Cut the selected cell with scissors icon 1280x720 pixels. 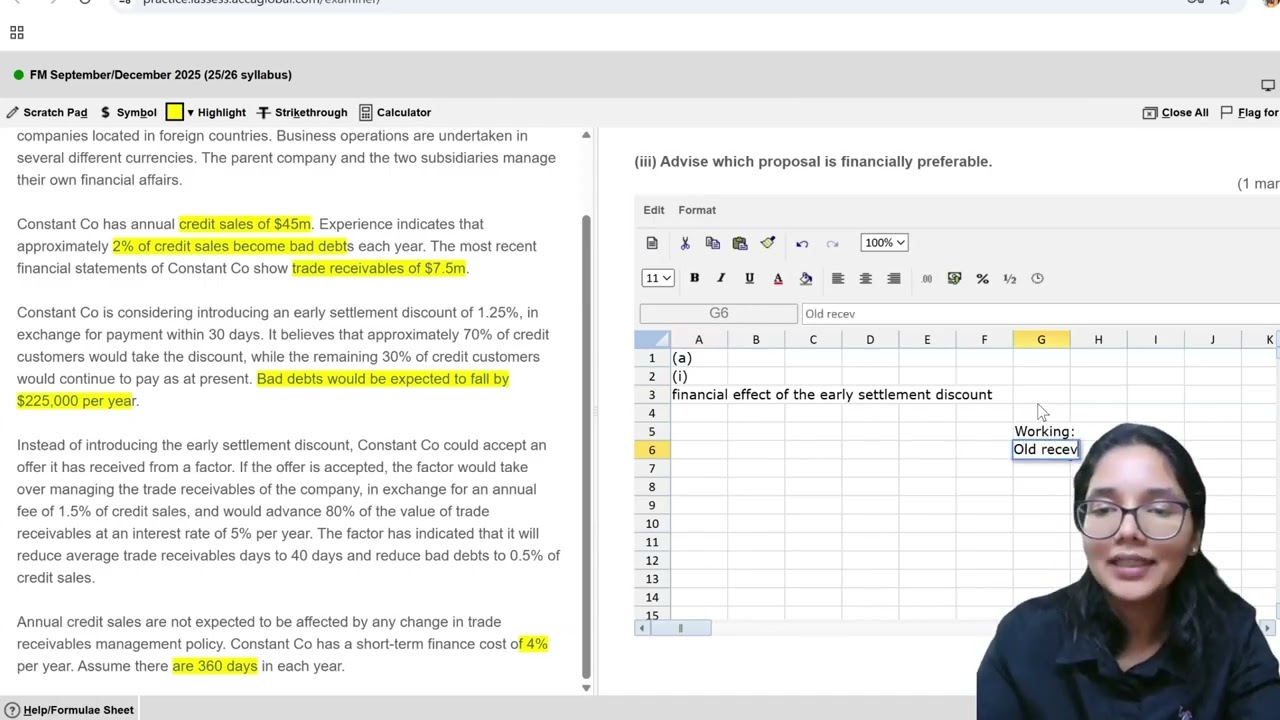point(685,243)
